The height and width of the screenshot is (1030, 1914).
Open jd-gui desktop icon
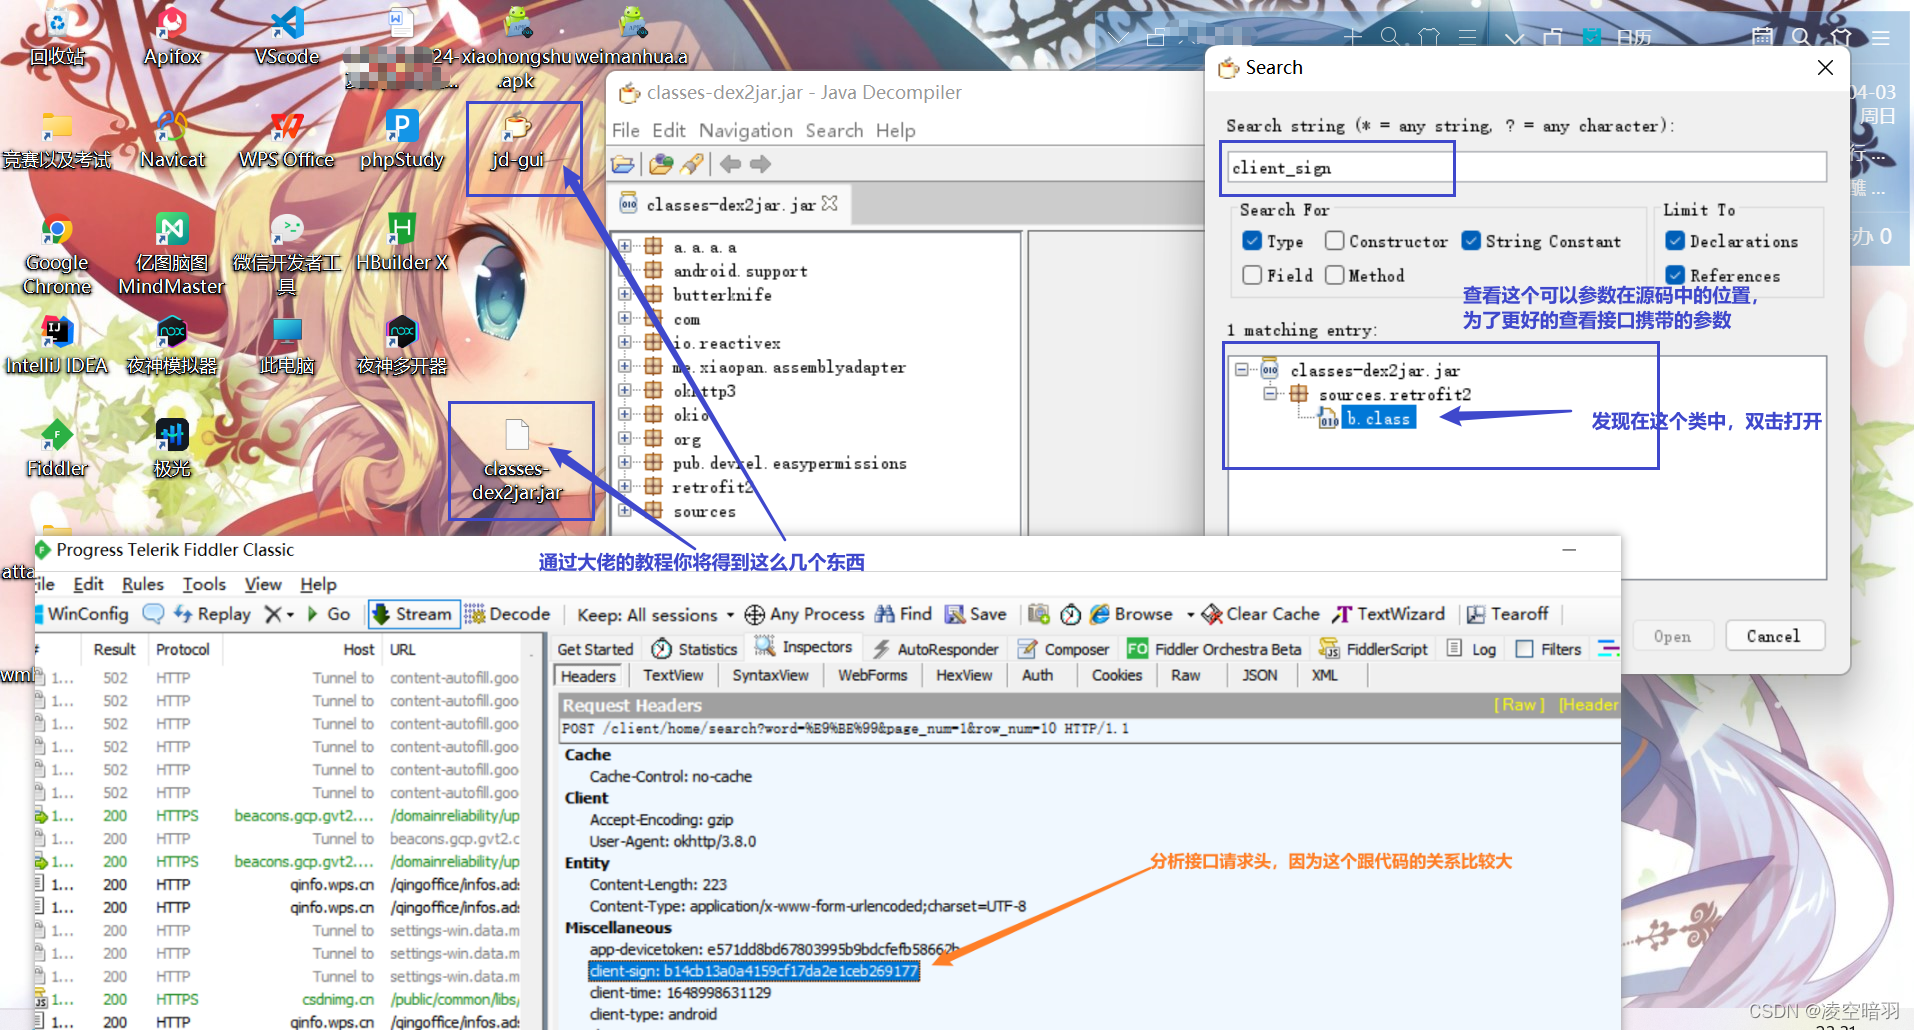point(517,140)
